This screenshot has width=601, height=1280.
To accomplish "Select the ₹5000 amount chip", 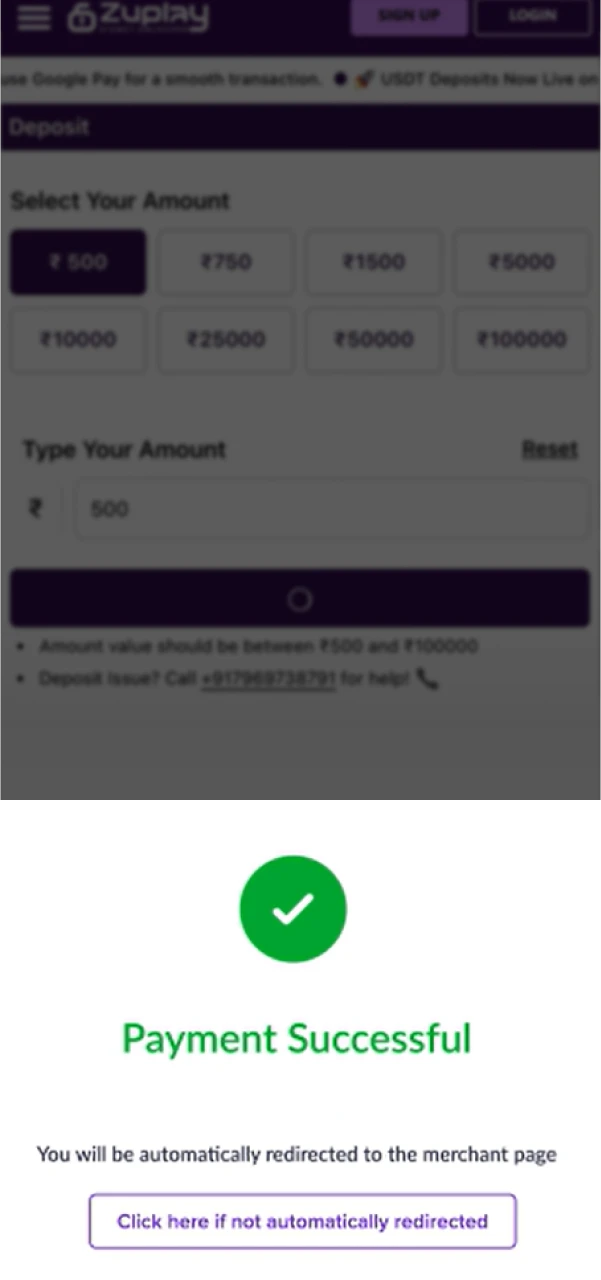I will click(x=521, y=262).
